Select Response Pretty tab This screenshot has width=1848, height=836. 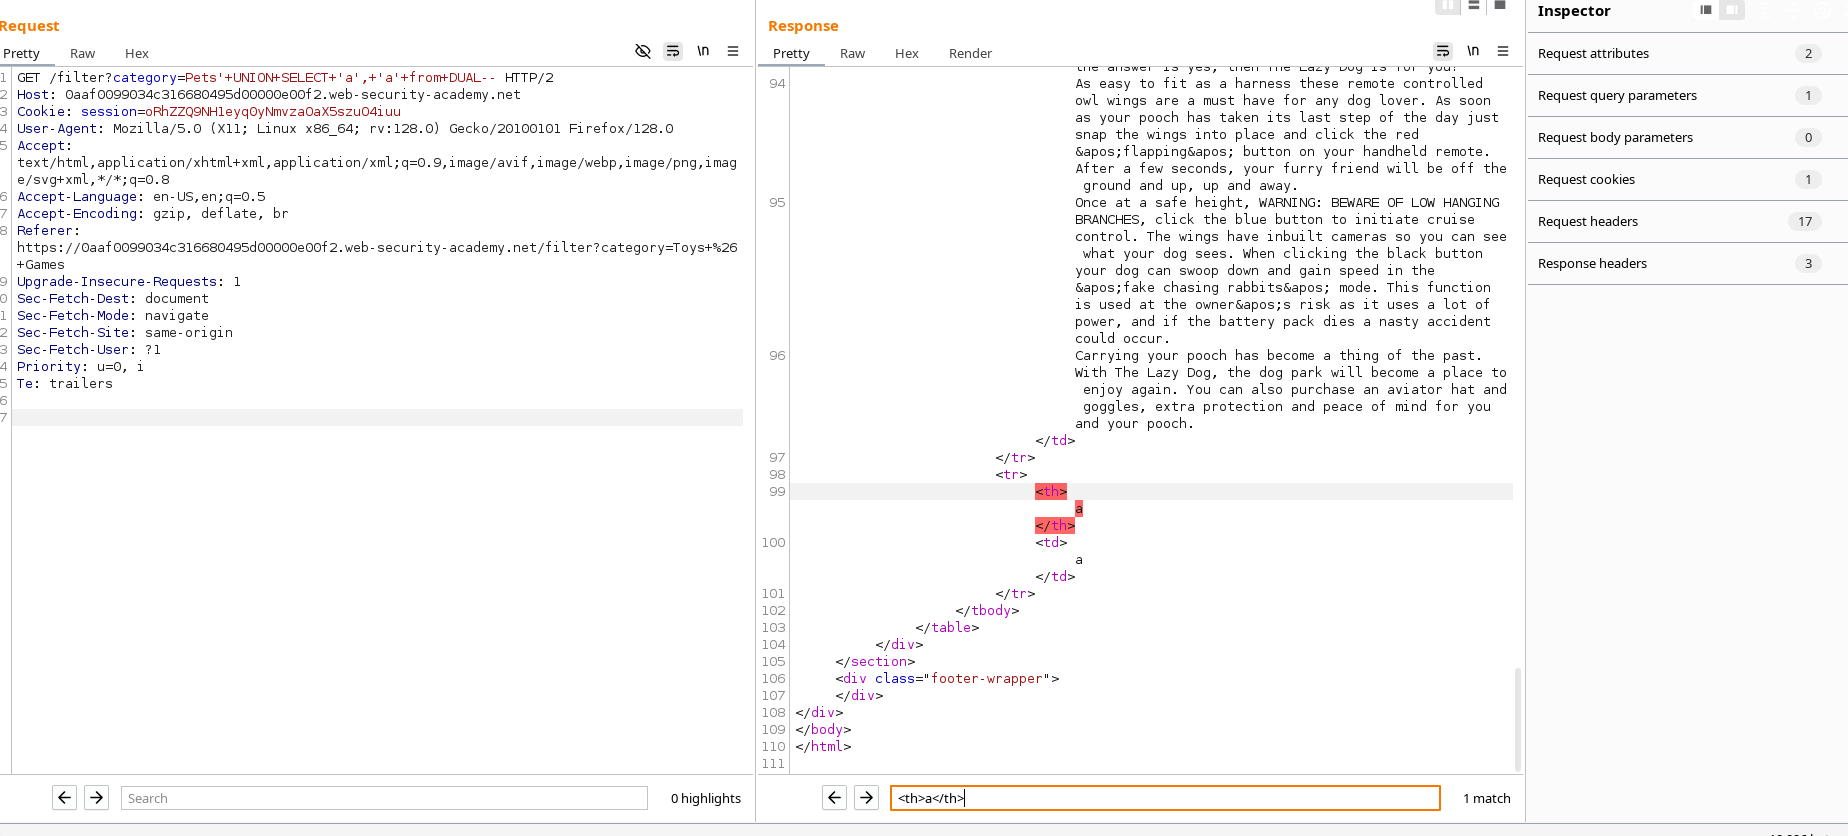tap(791, 53)
